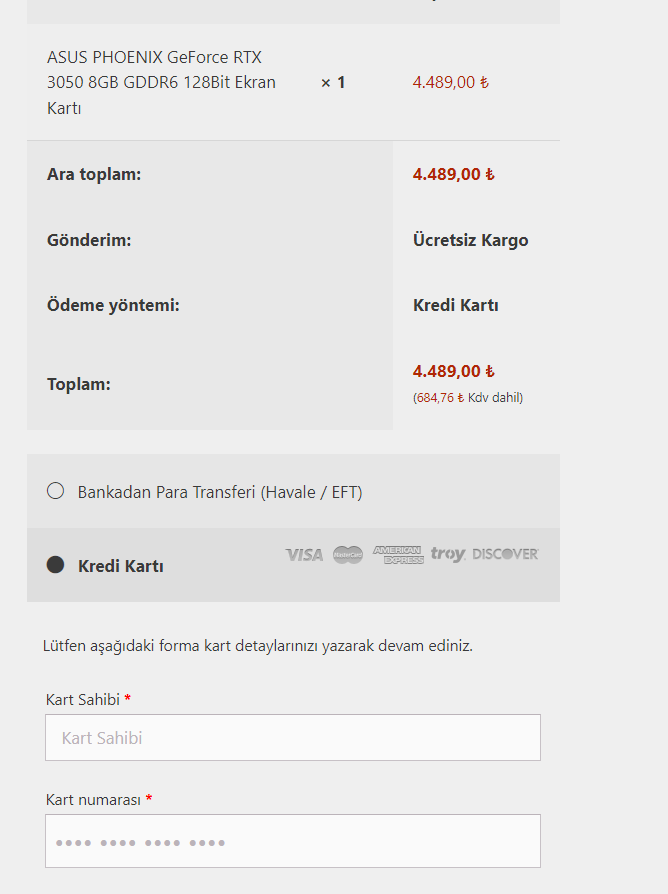Click the troy card logo
This screenshot has height=894, width=668.
448,554
